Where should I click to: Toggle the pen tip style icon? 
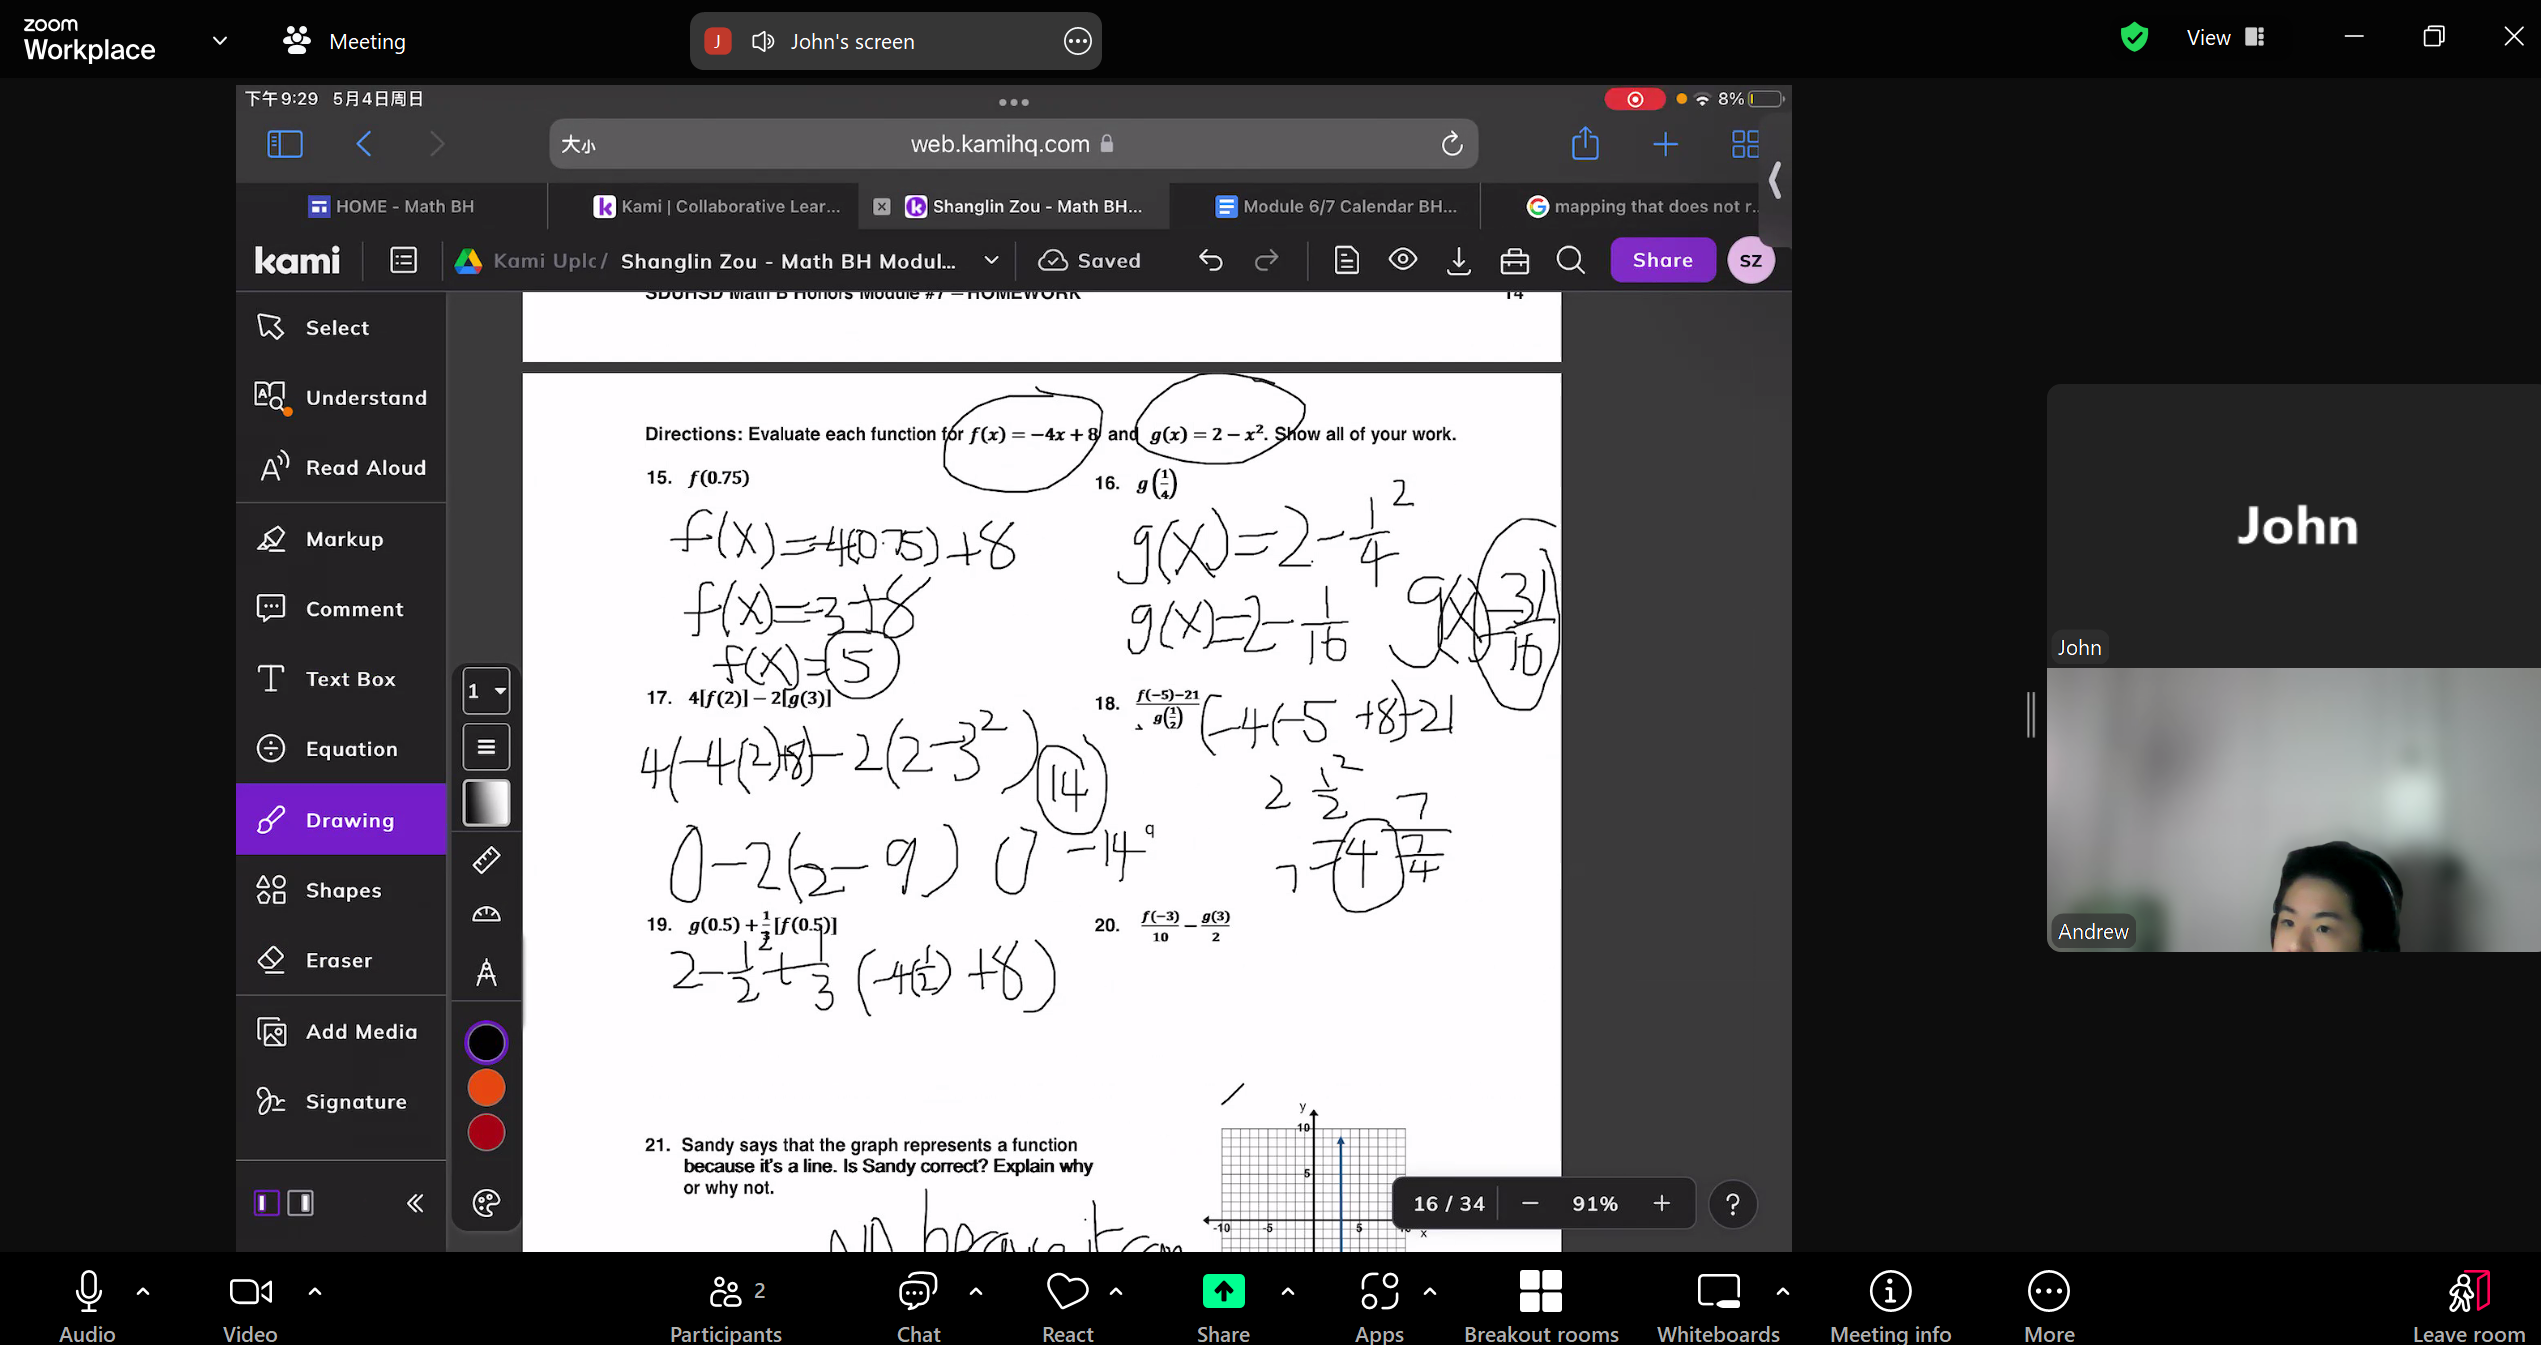(x=486, y=803)
